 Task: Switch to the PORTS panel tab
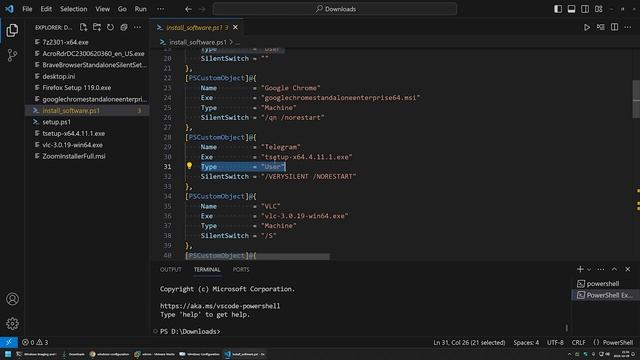click(x=241, y=269)
